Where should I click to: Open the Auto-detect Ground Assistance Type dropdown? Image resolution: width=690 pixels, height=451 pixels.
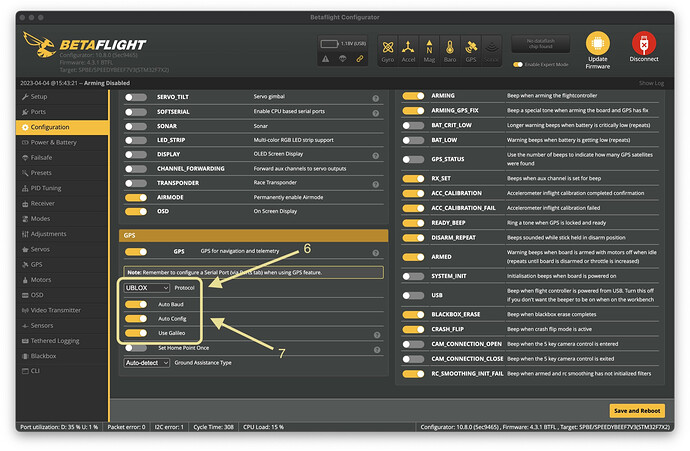pos(147,363)
